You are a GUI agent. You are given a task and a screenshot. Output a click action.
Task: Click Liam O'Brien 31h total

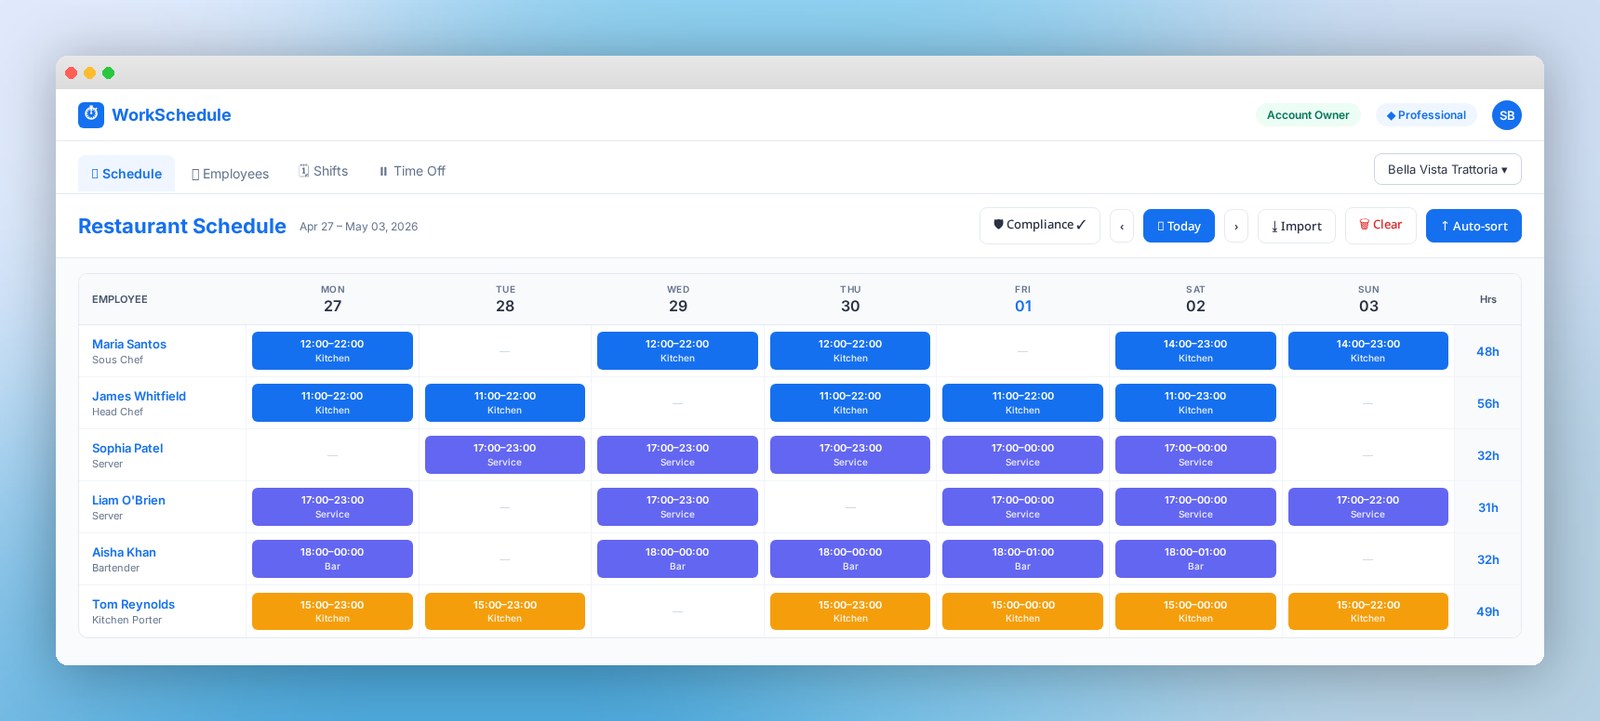pyautogui.click(x=1488, y=507)
